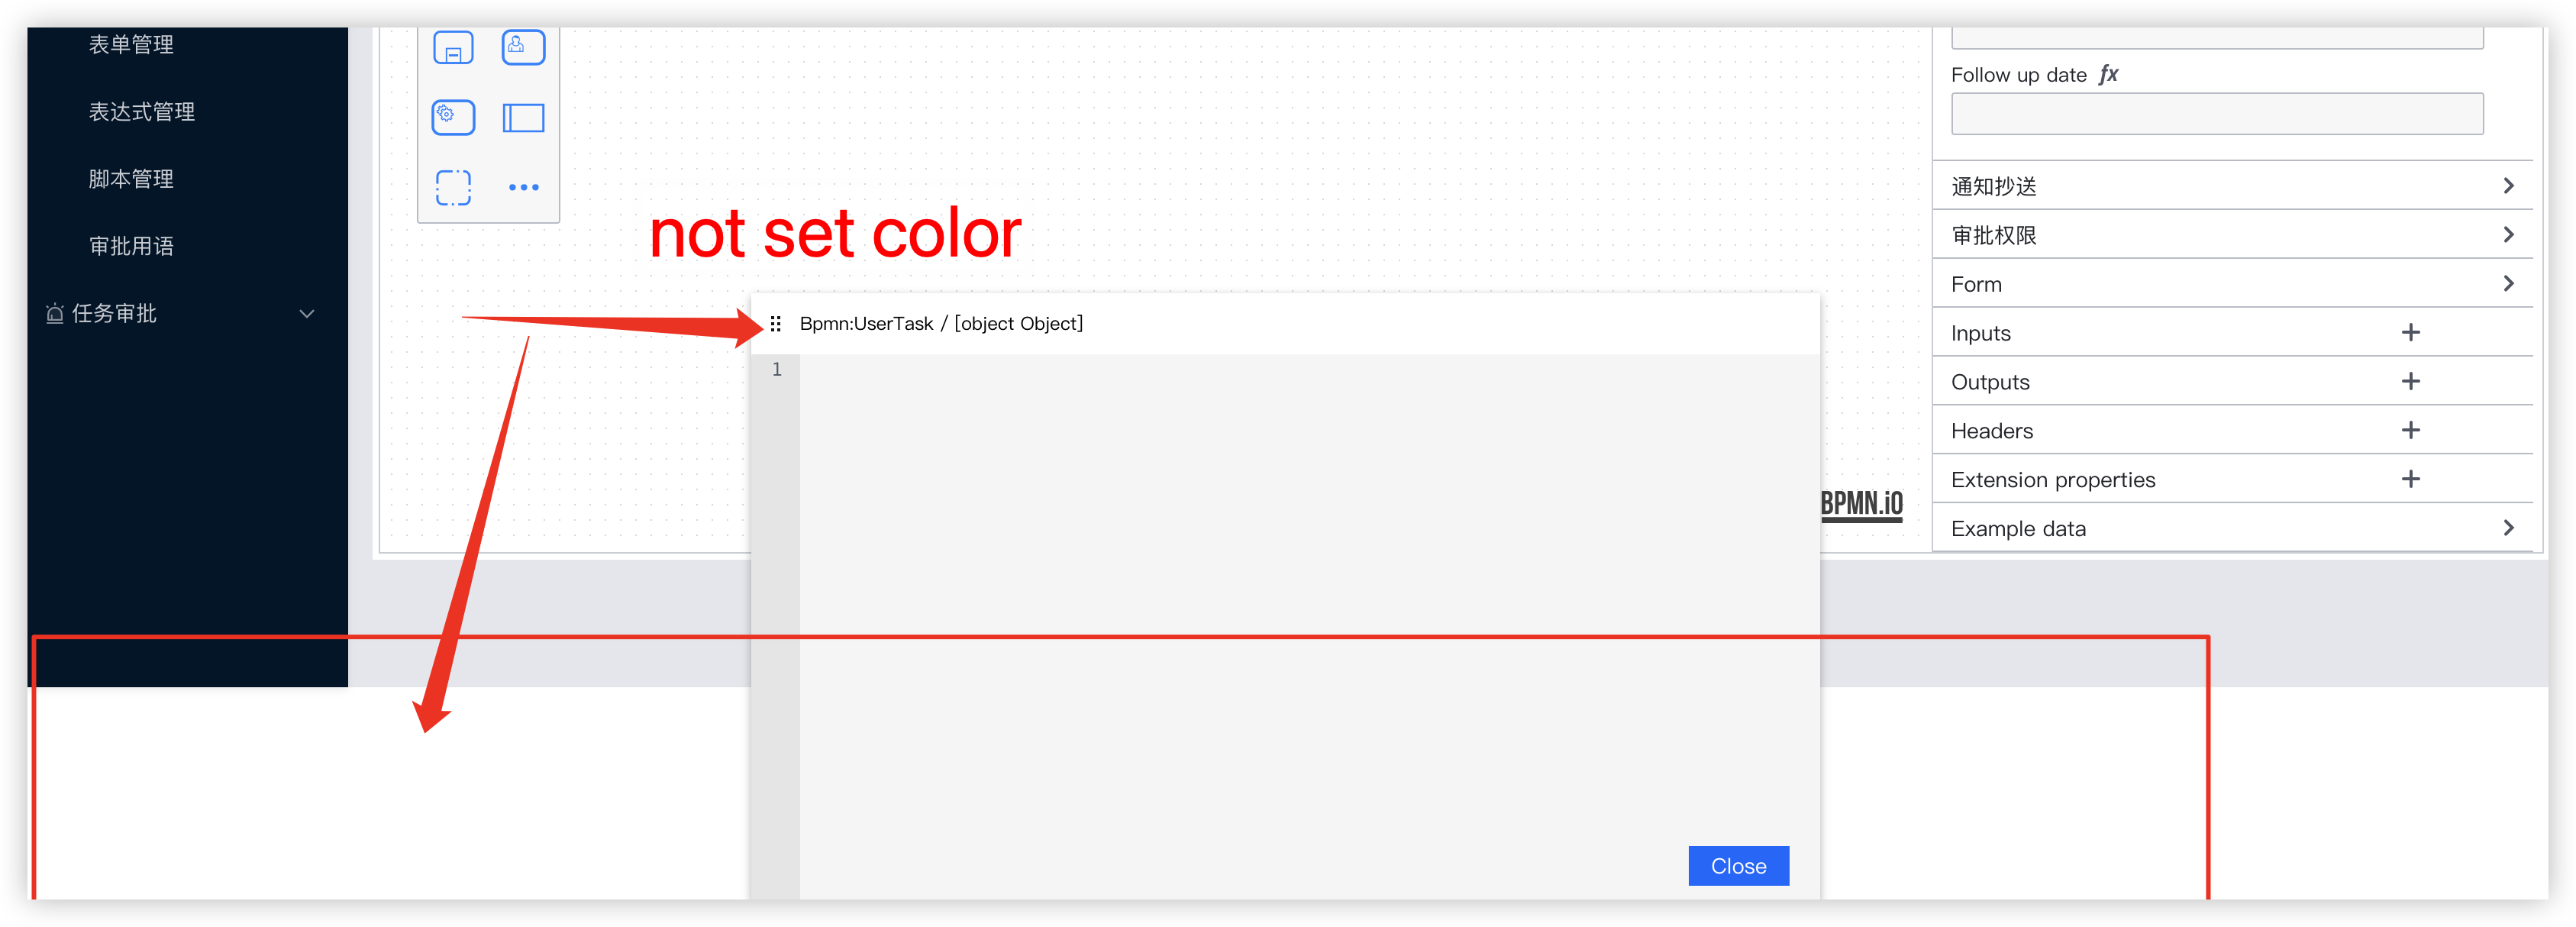Add a new Extension property

tap(2412, 479)
